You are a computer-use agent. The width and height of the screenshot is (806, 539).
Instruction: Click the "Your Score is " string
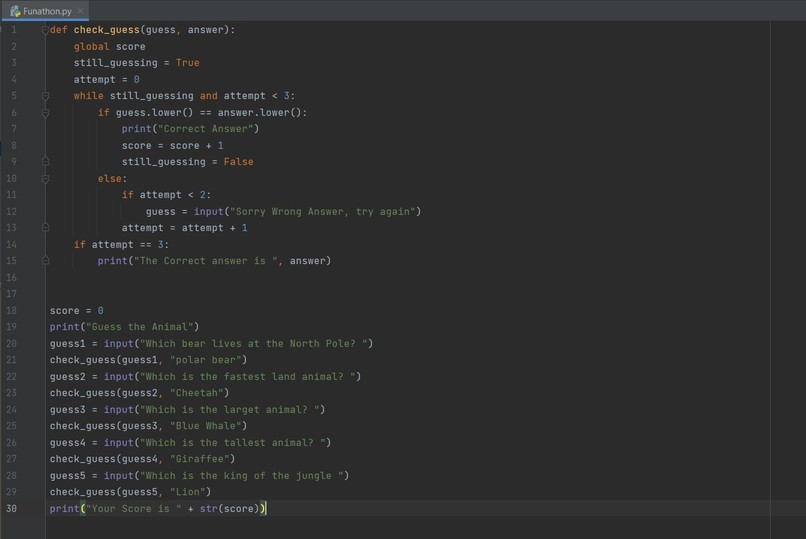134,509
